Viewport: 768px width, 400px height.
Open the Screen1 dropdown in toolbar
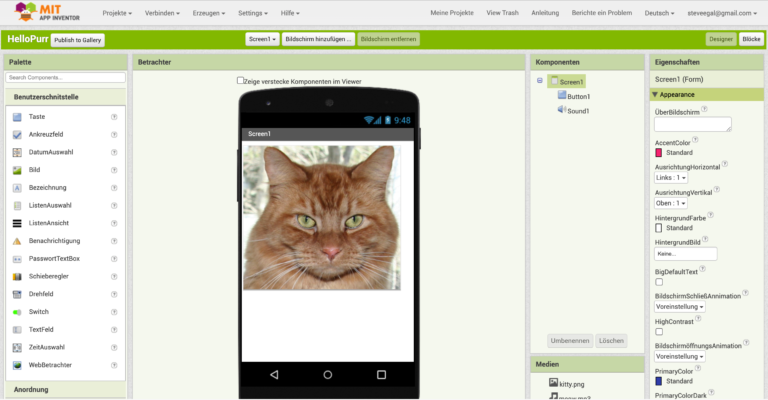[x=261, y=39]
